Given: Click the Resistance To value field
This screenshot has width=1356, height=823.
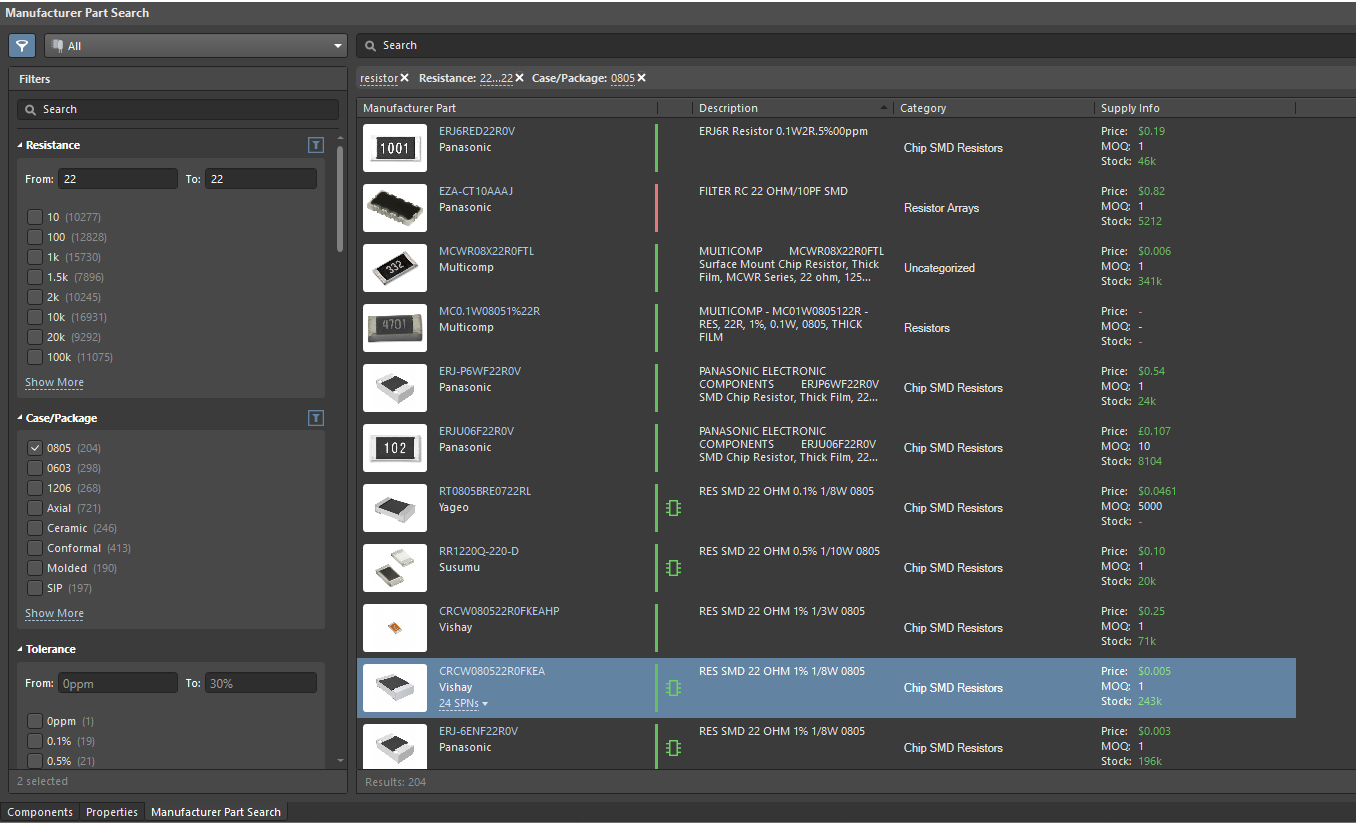Looking at the screenshot, I should pyautogui.click(x=261, y=179).
